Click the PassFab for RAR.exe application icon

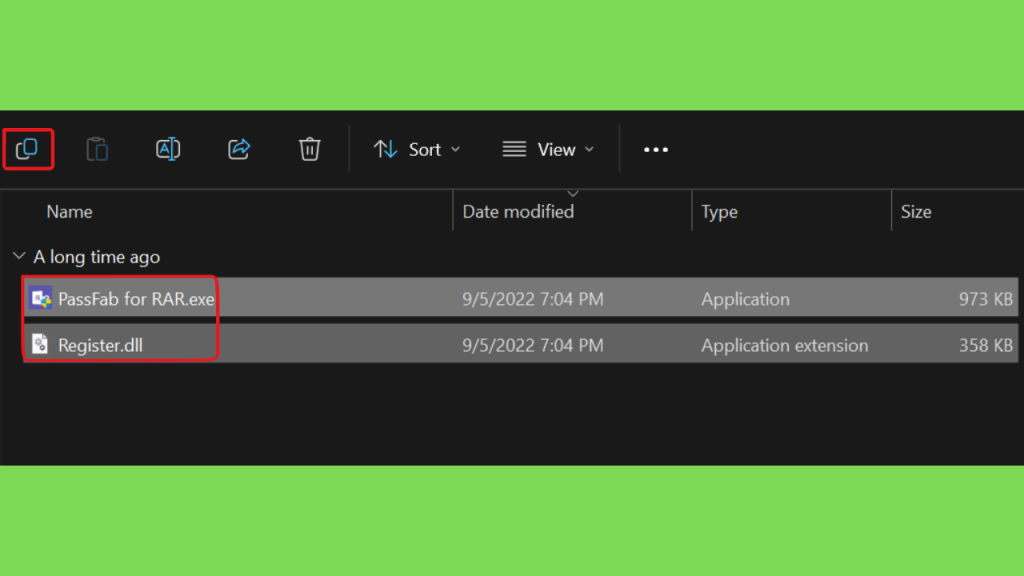pos(40,298)
